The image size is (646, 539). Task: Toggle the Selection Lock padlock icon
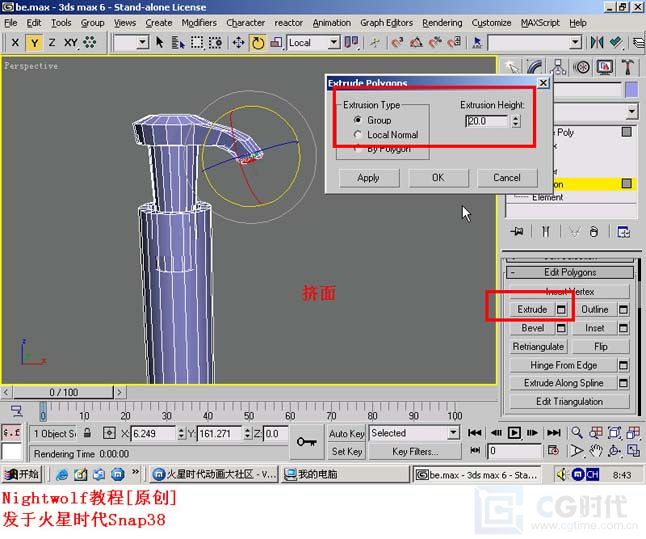[87, 433]
